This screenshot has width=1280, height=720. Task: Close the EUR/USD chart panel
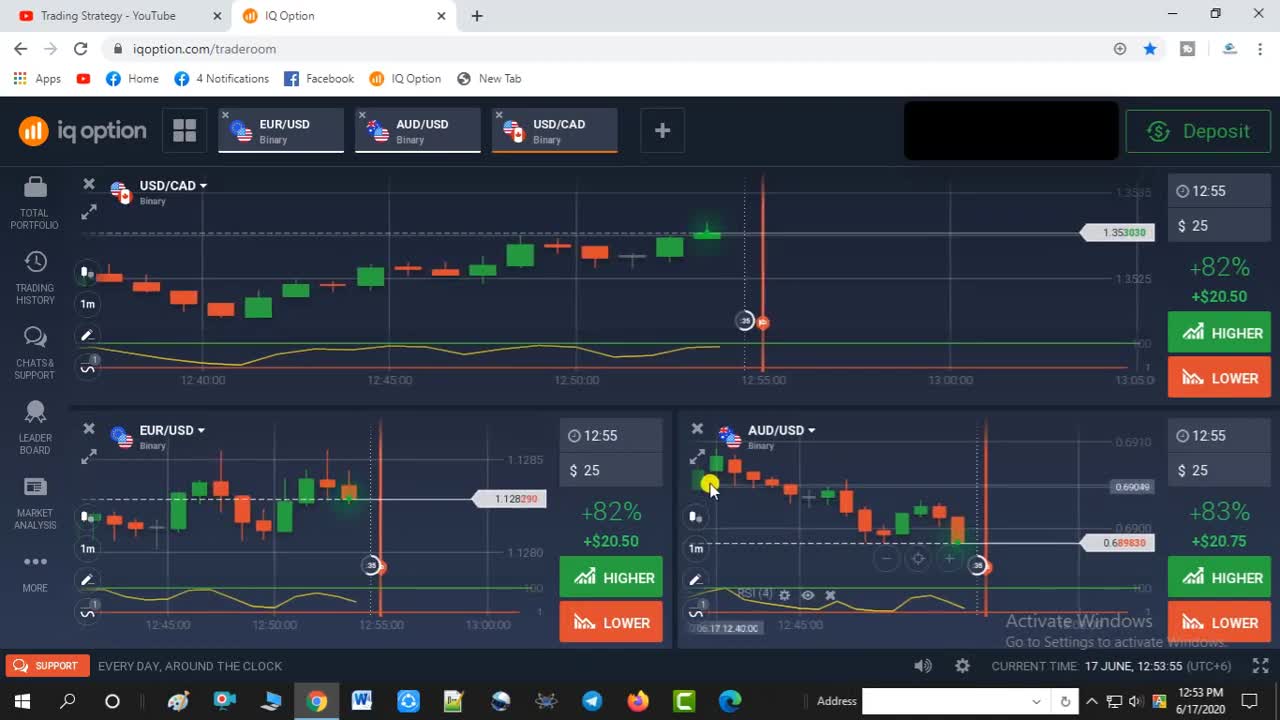tap(89, 429)
